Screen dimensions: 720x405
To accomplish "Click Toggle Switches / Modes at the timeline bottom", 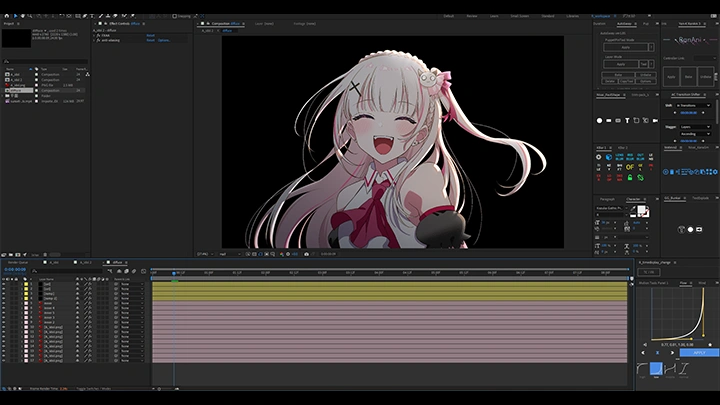I will [x=94, y=388].
